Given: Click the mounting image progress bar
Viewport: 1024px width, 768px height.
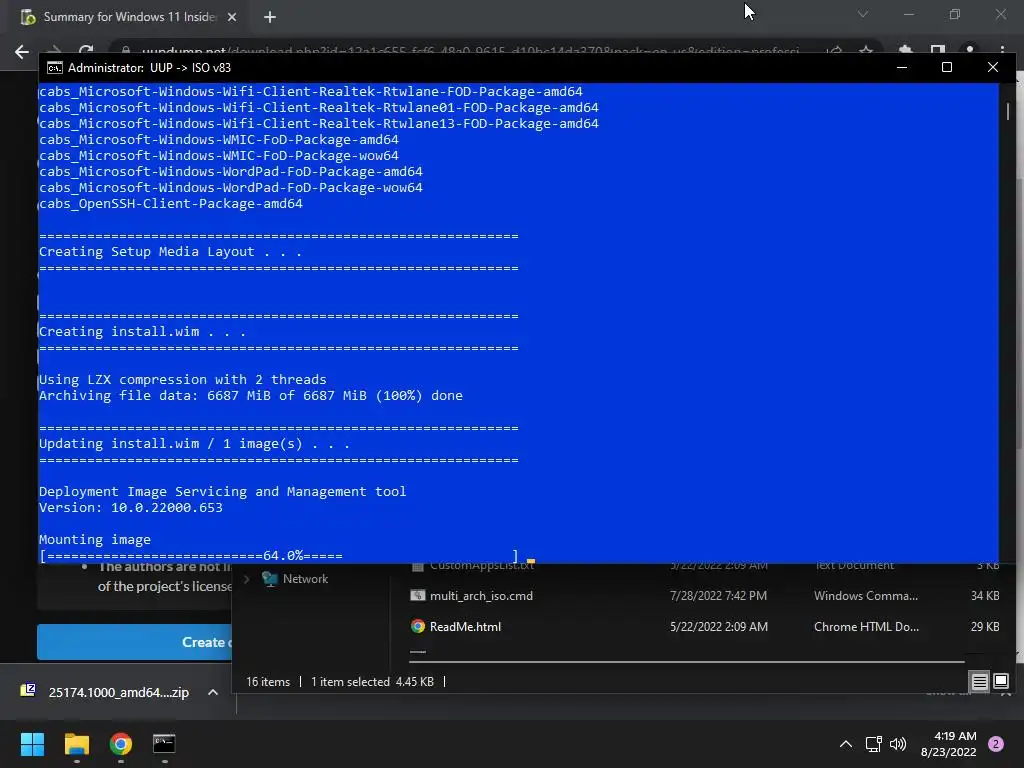Looking at the screenshot, I should (x=279, y=556).
